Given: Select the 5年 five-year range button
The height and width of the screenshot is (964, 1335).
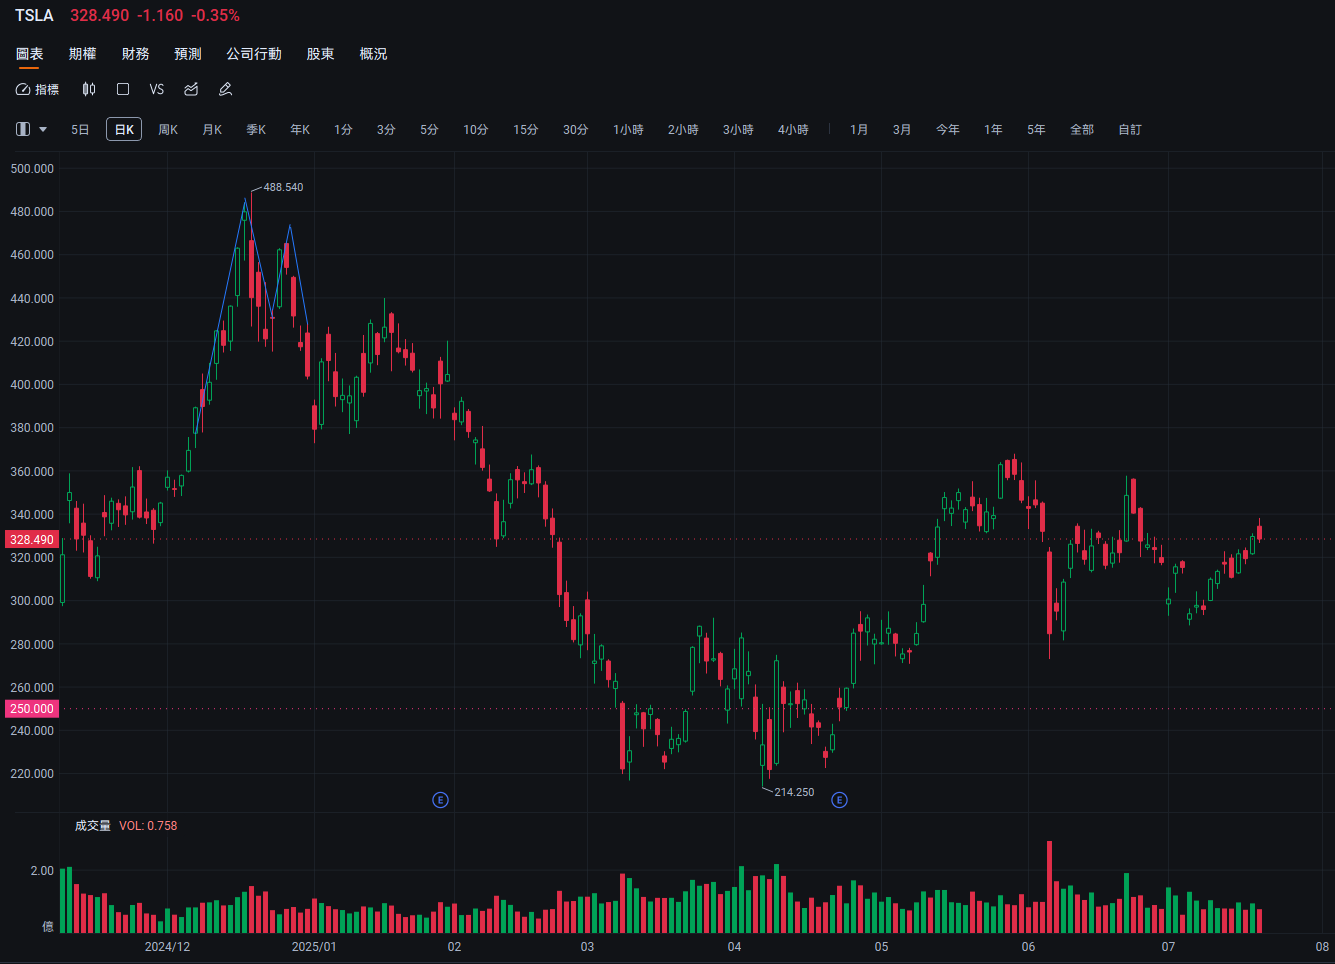Looking at the screenshot, I should point(1036,129).
